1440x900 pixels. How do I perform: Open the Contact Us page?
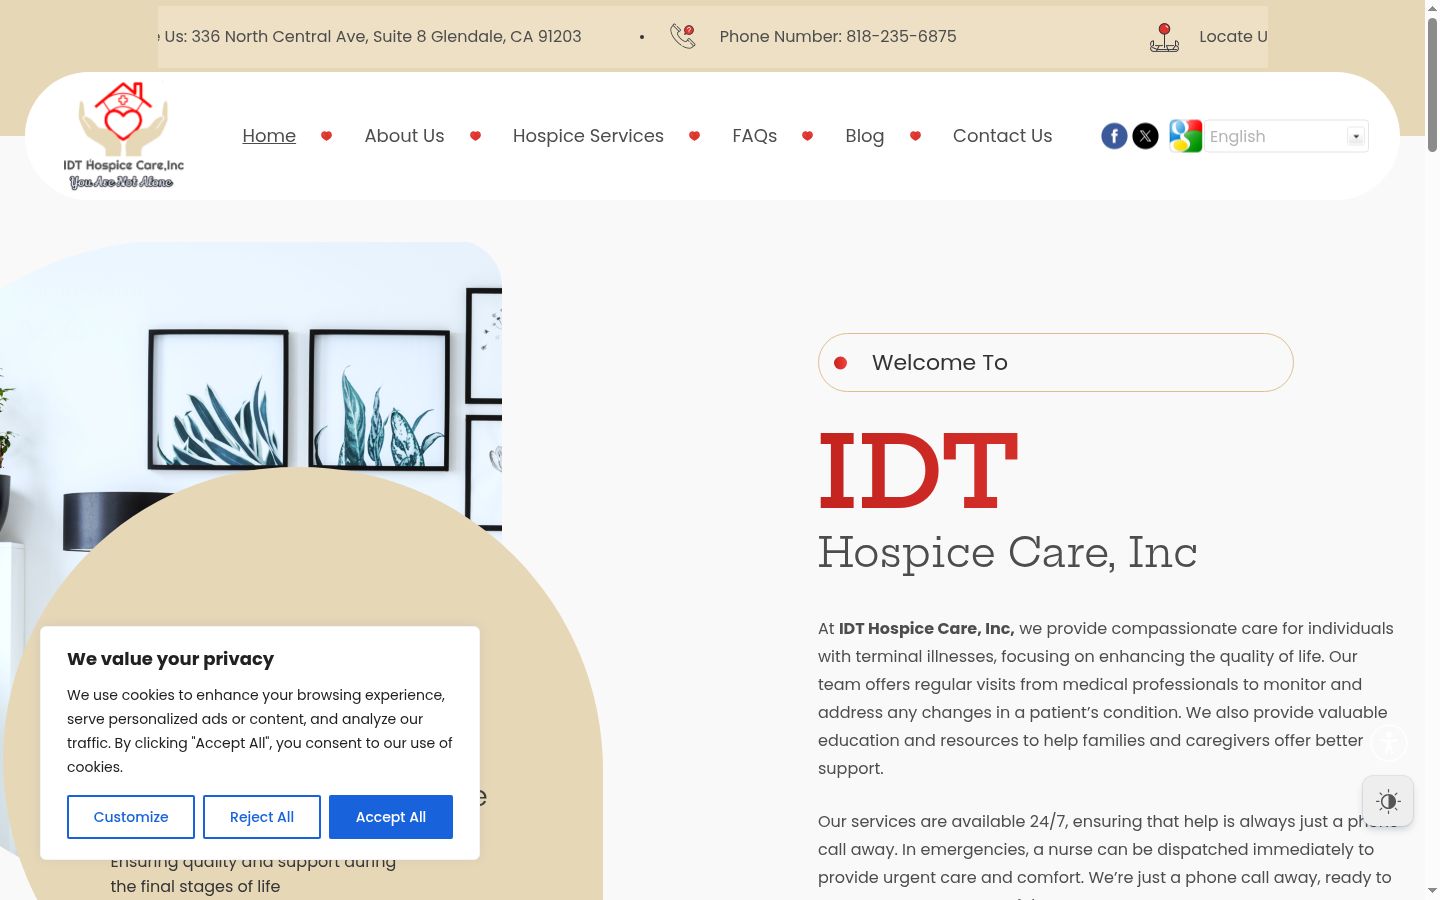click(x=1002, y=136)
